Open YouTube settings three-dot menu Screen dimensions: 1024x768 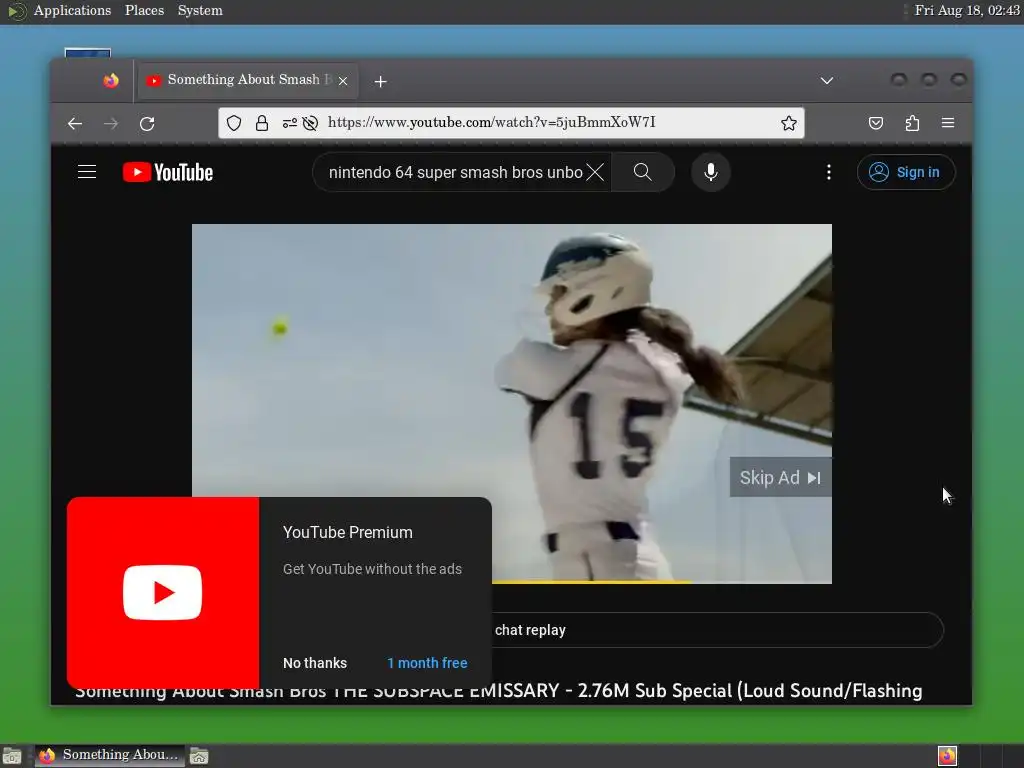point(829,172)
